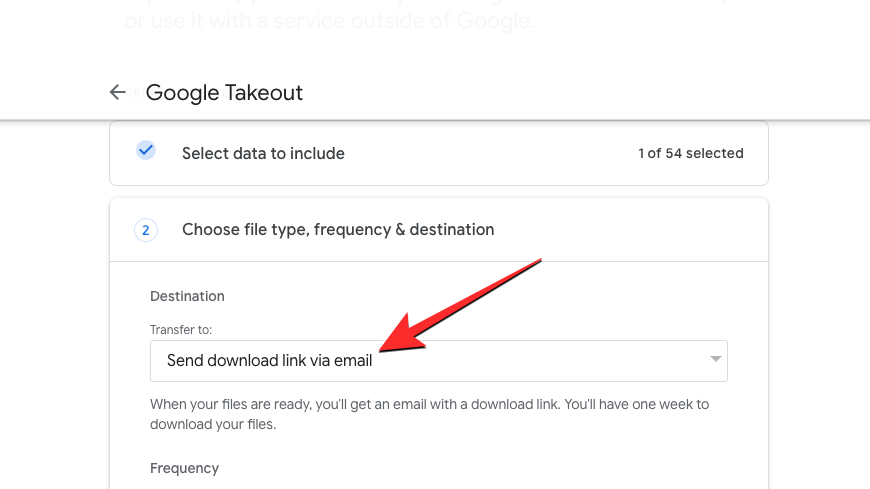Click the blue checkmark step icon
870x489 pixels.
pos(146,150)
